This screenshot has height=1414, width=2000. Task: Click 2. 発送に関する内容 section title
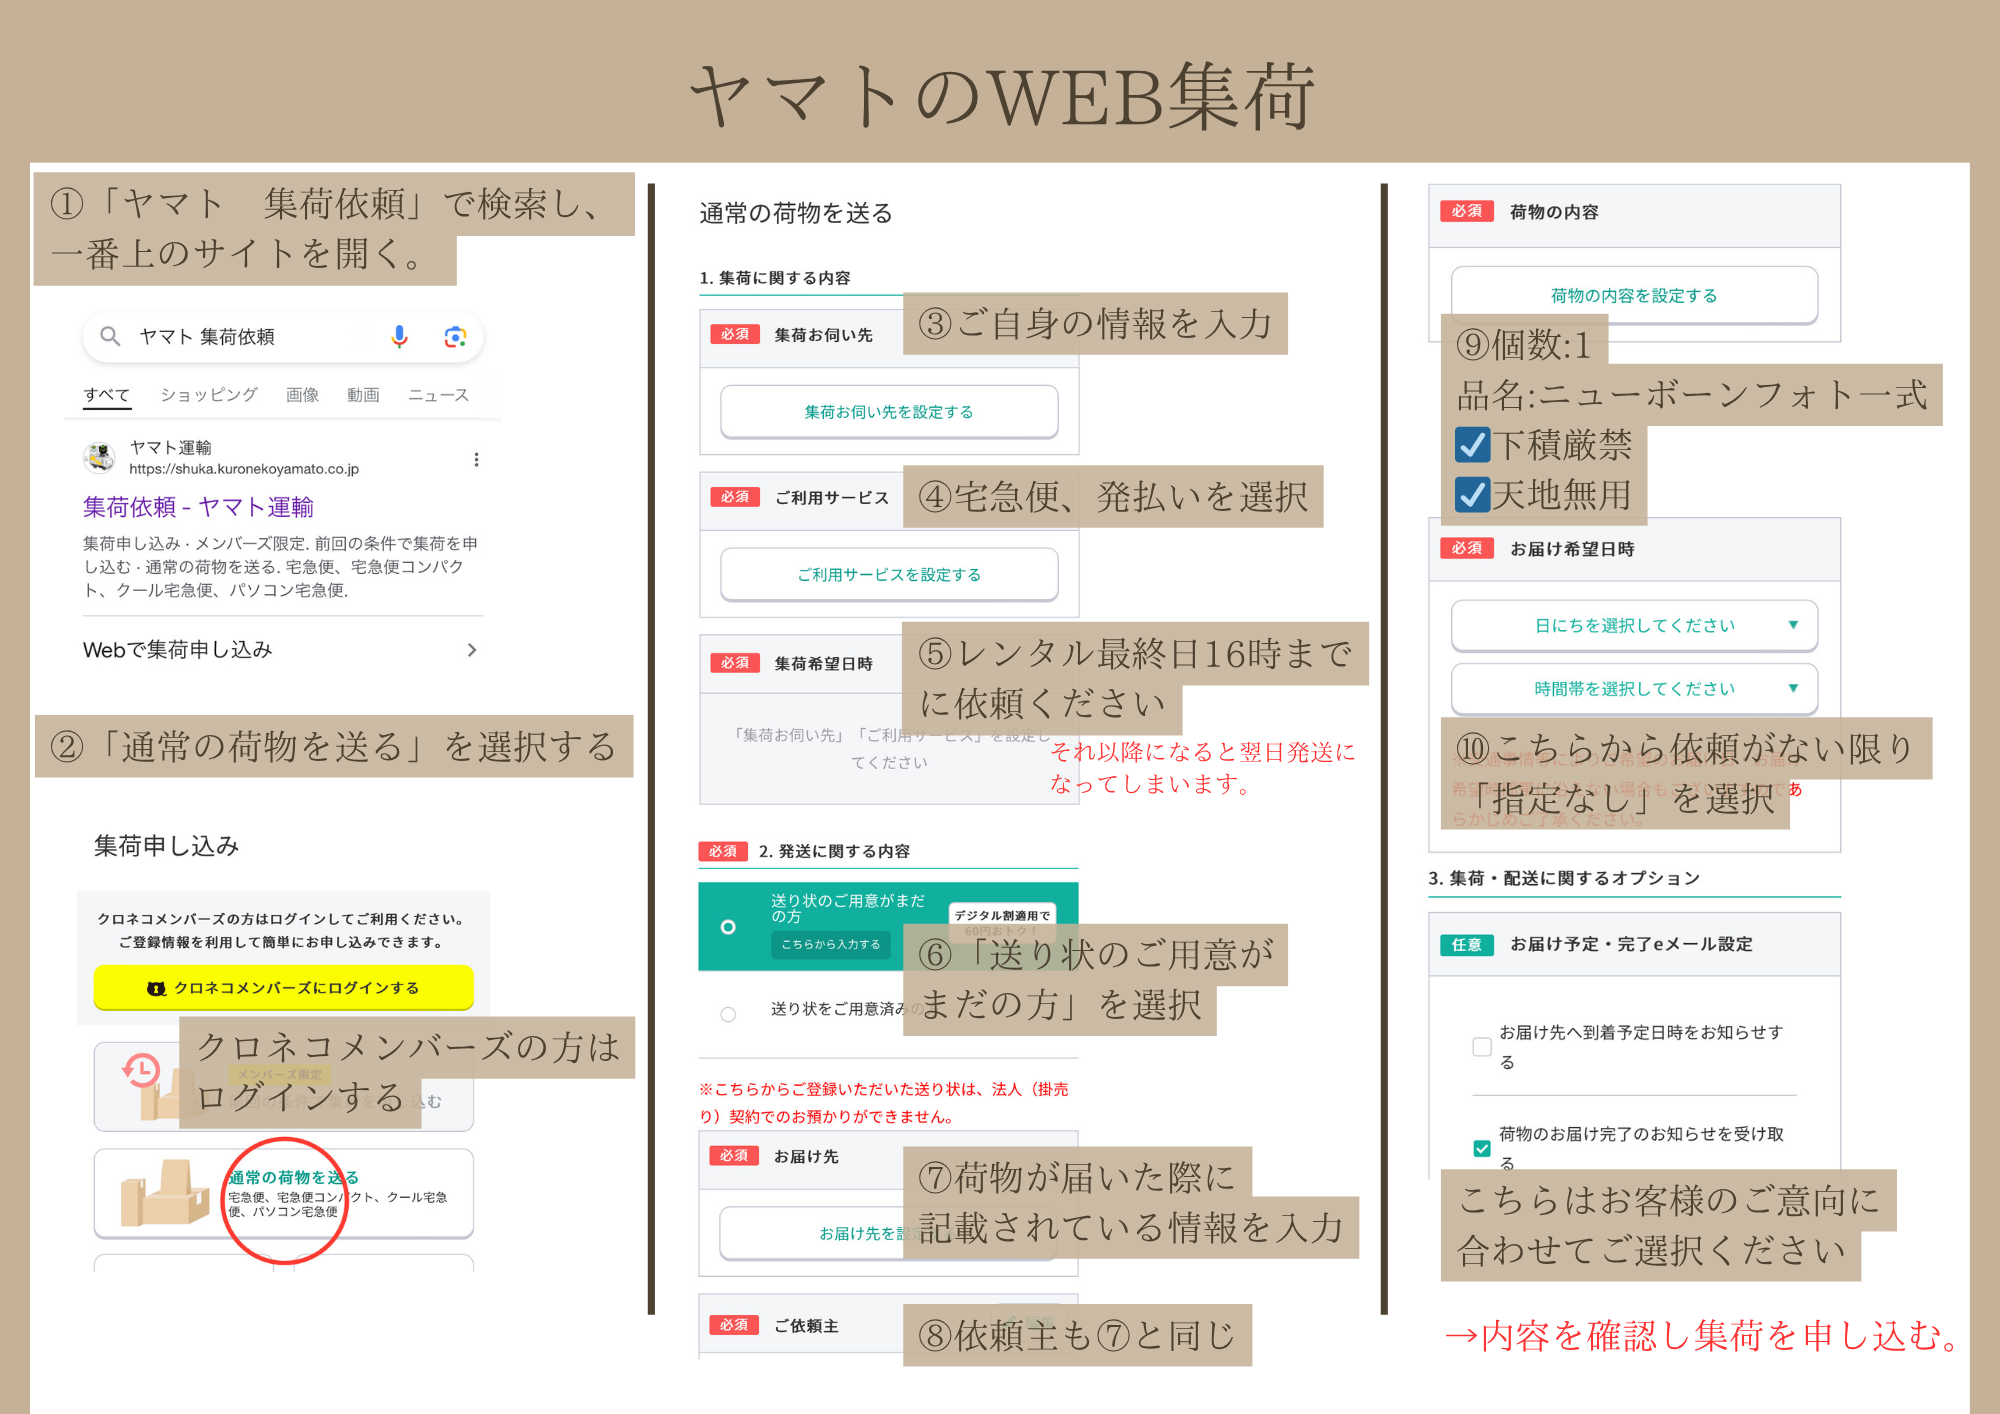tap(834, 851)
